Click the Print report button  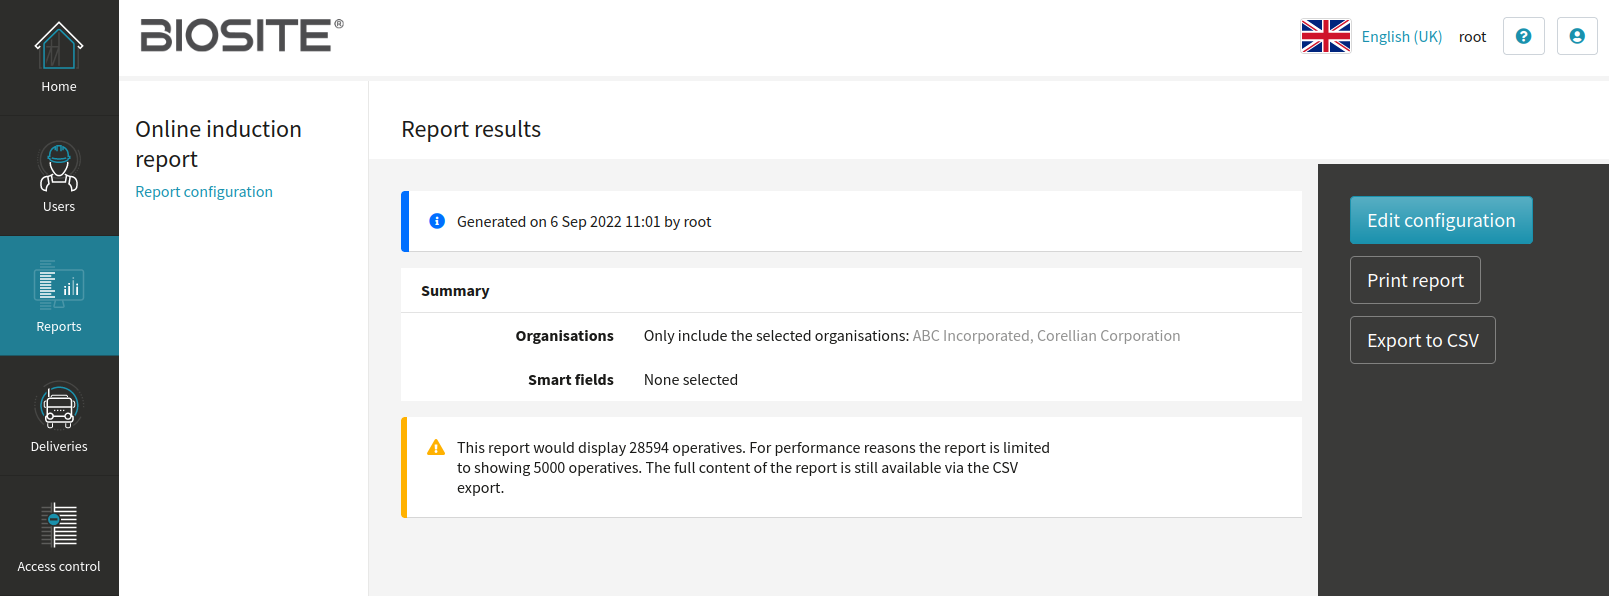pyautogui.click(x=1415, y=280)
